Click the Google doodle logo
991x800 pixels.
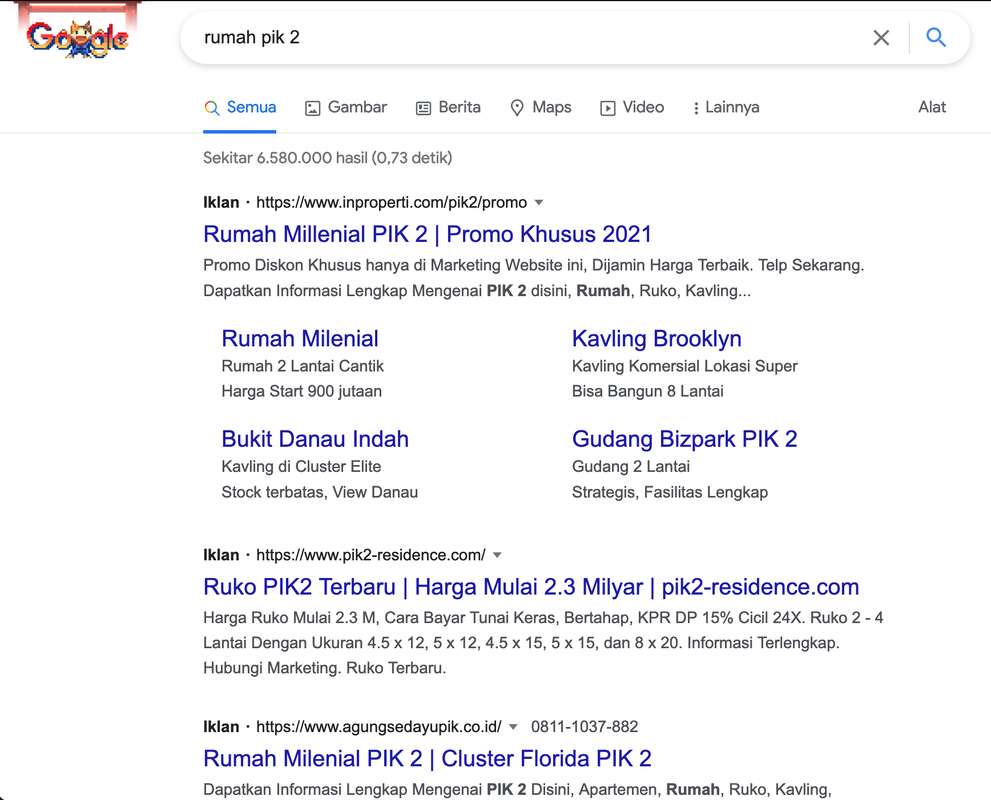click(x=78, y=38)
